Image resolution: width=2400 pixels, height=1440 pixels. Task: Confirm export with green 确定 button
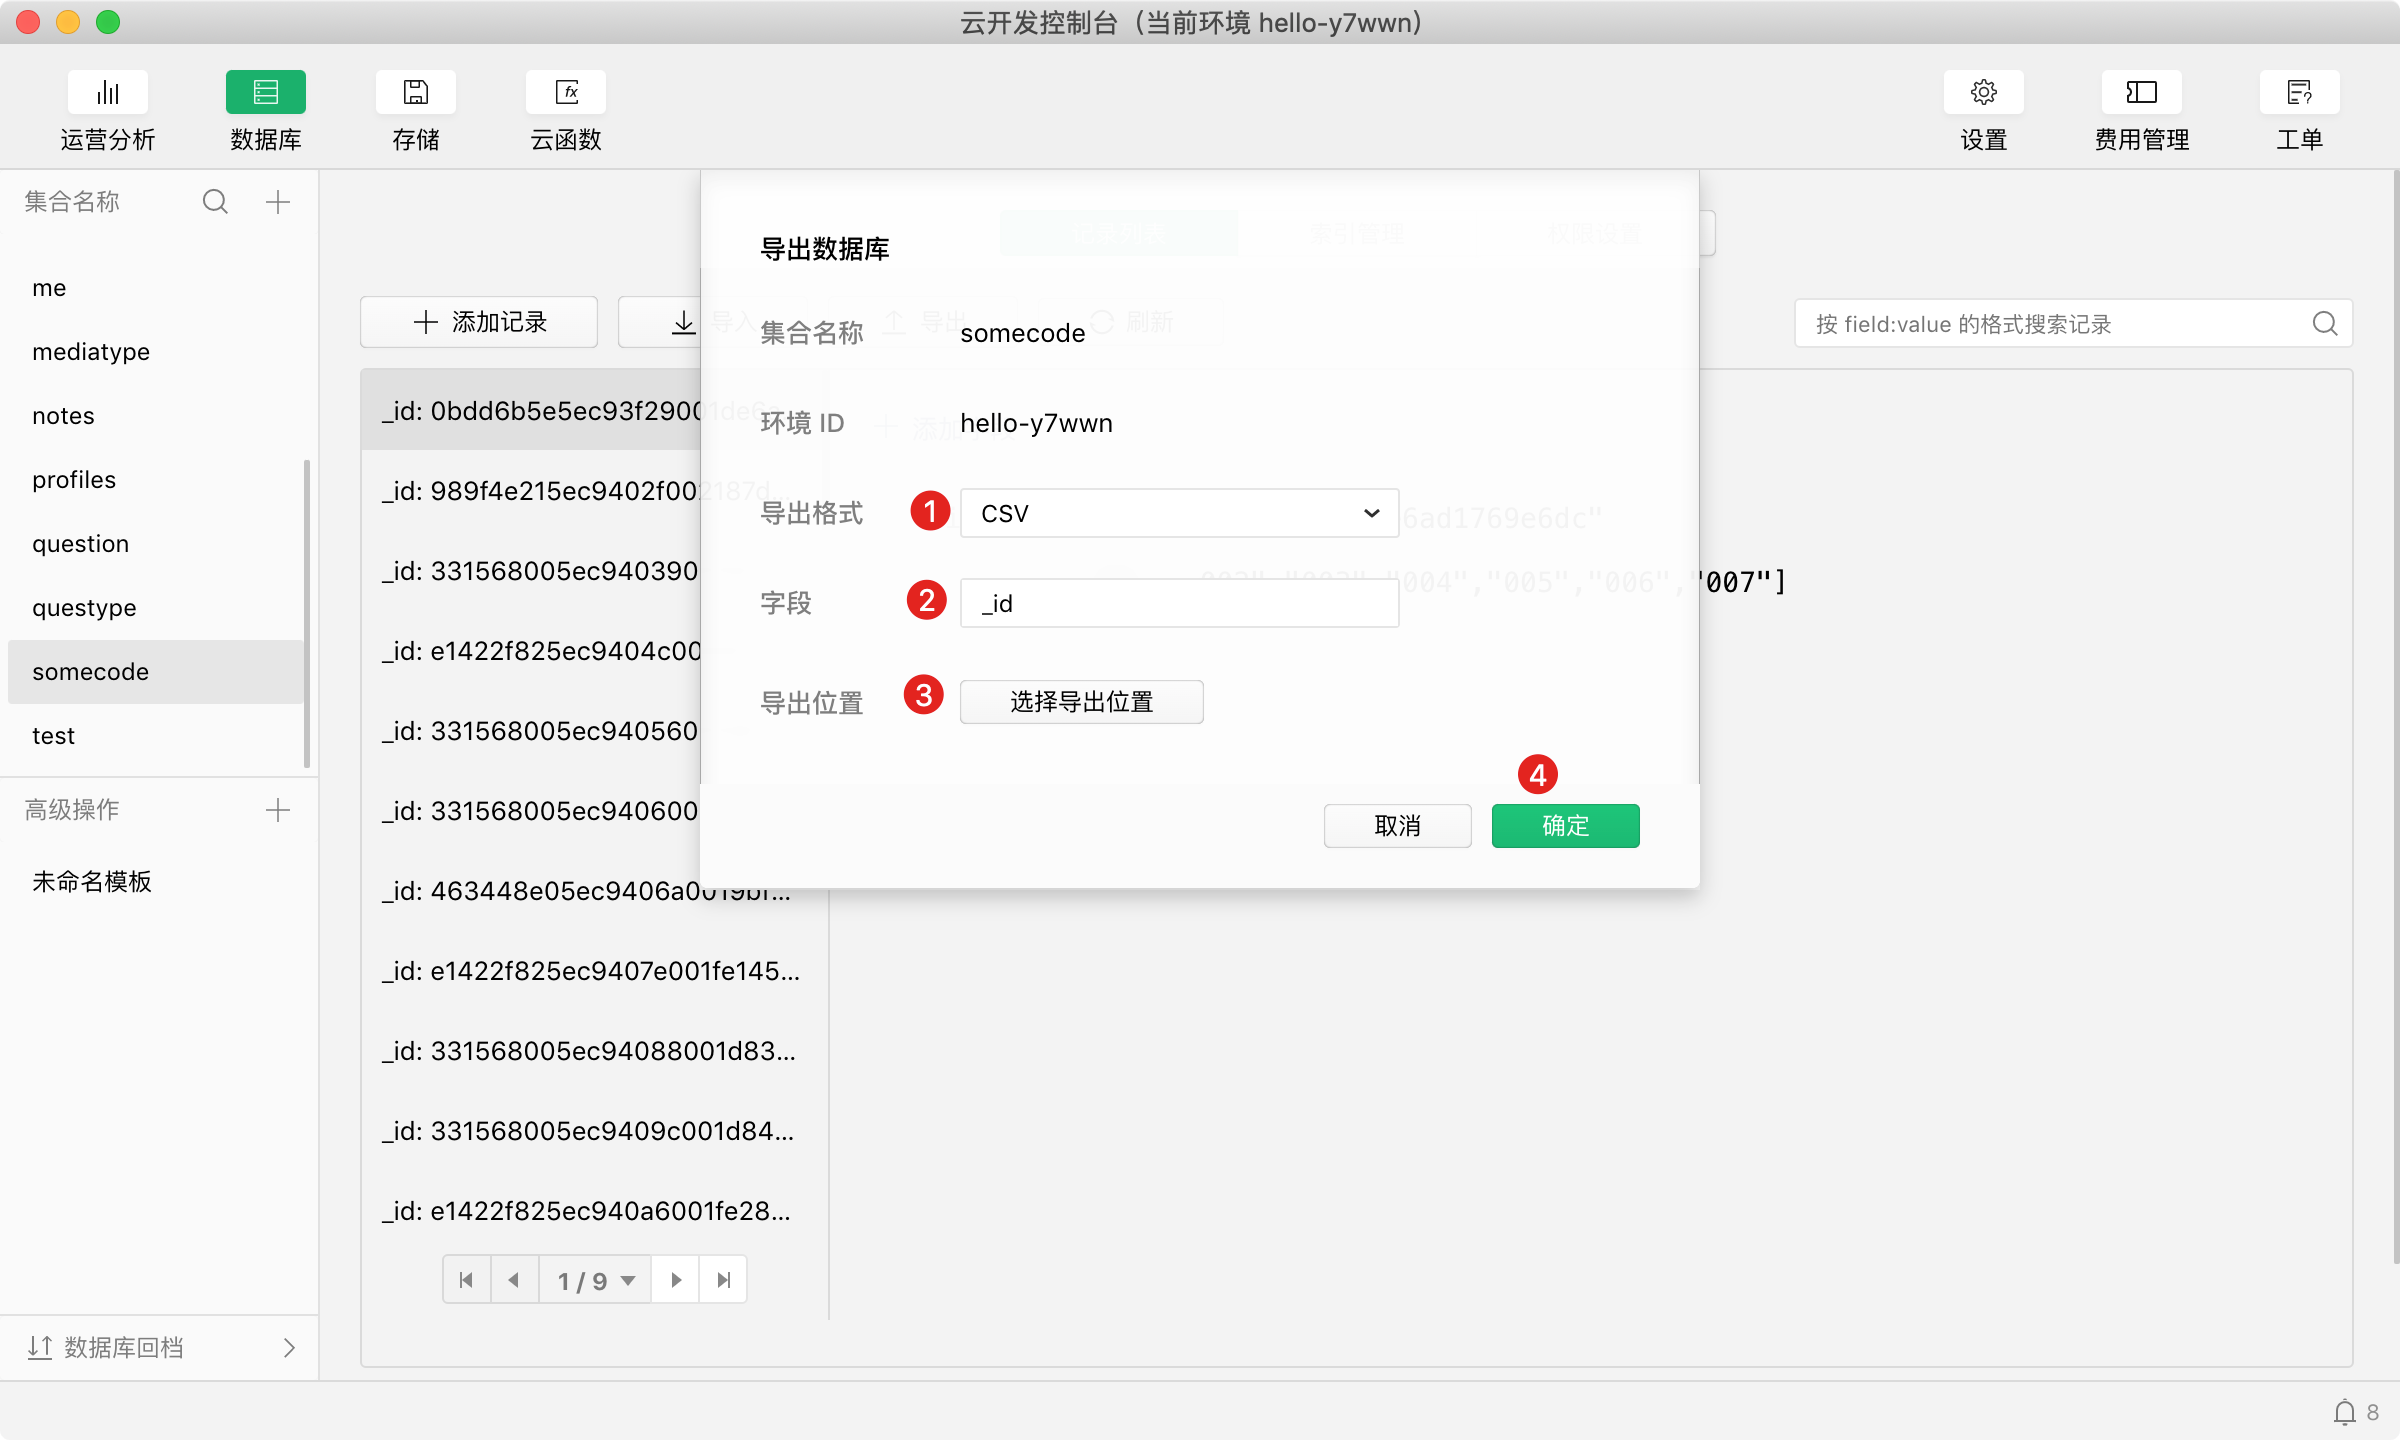[x=1565, y=826]
